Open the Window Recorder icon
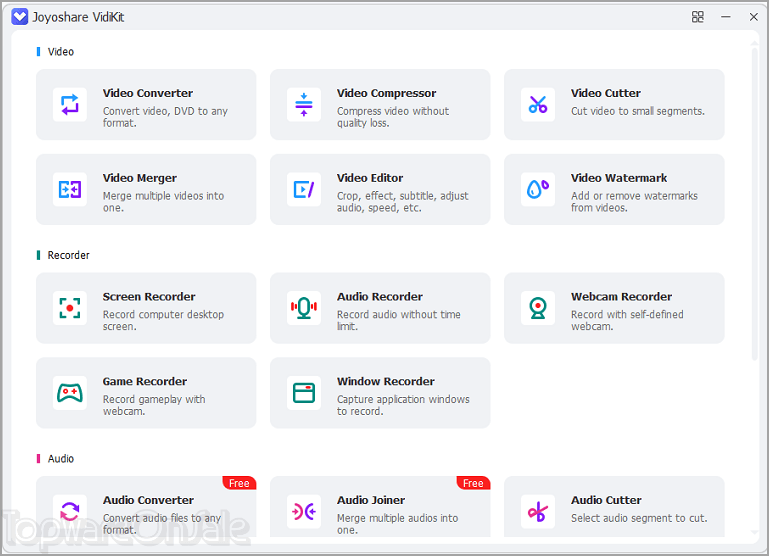 304,393
